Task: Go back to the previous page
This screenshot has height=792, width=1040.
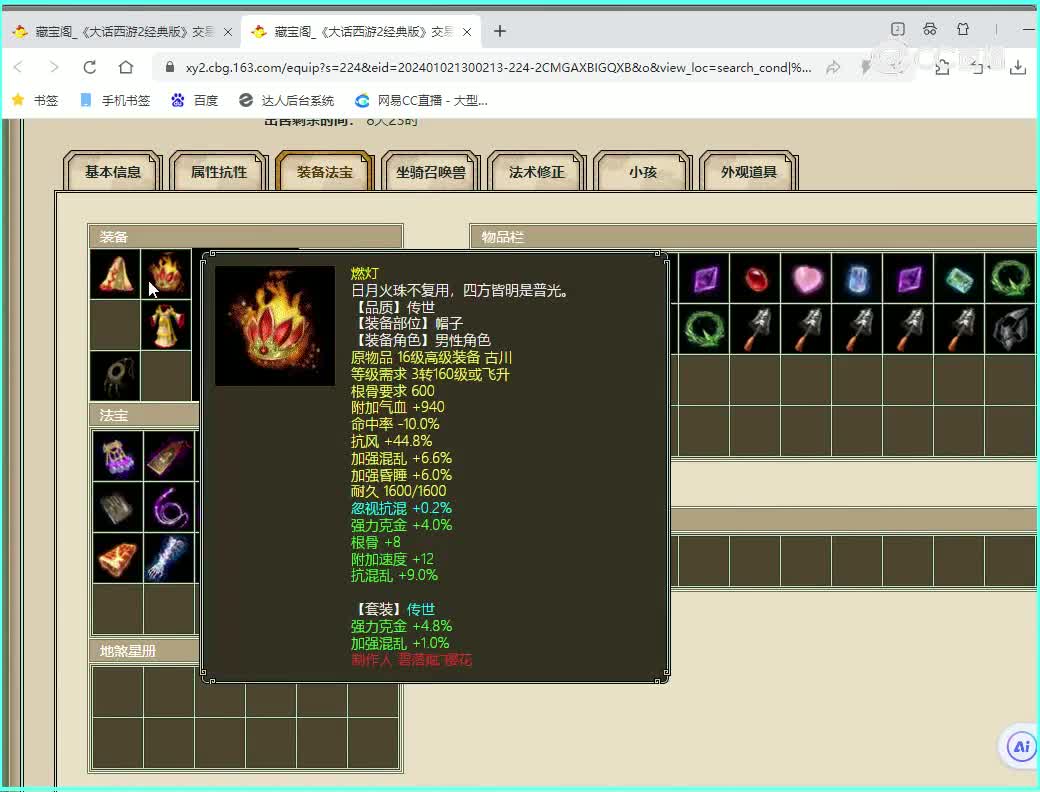Action: click(19, 67)
